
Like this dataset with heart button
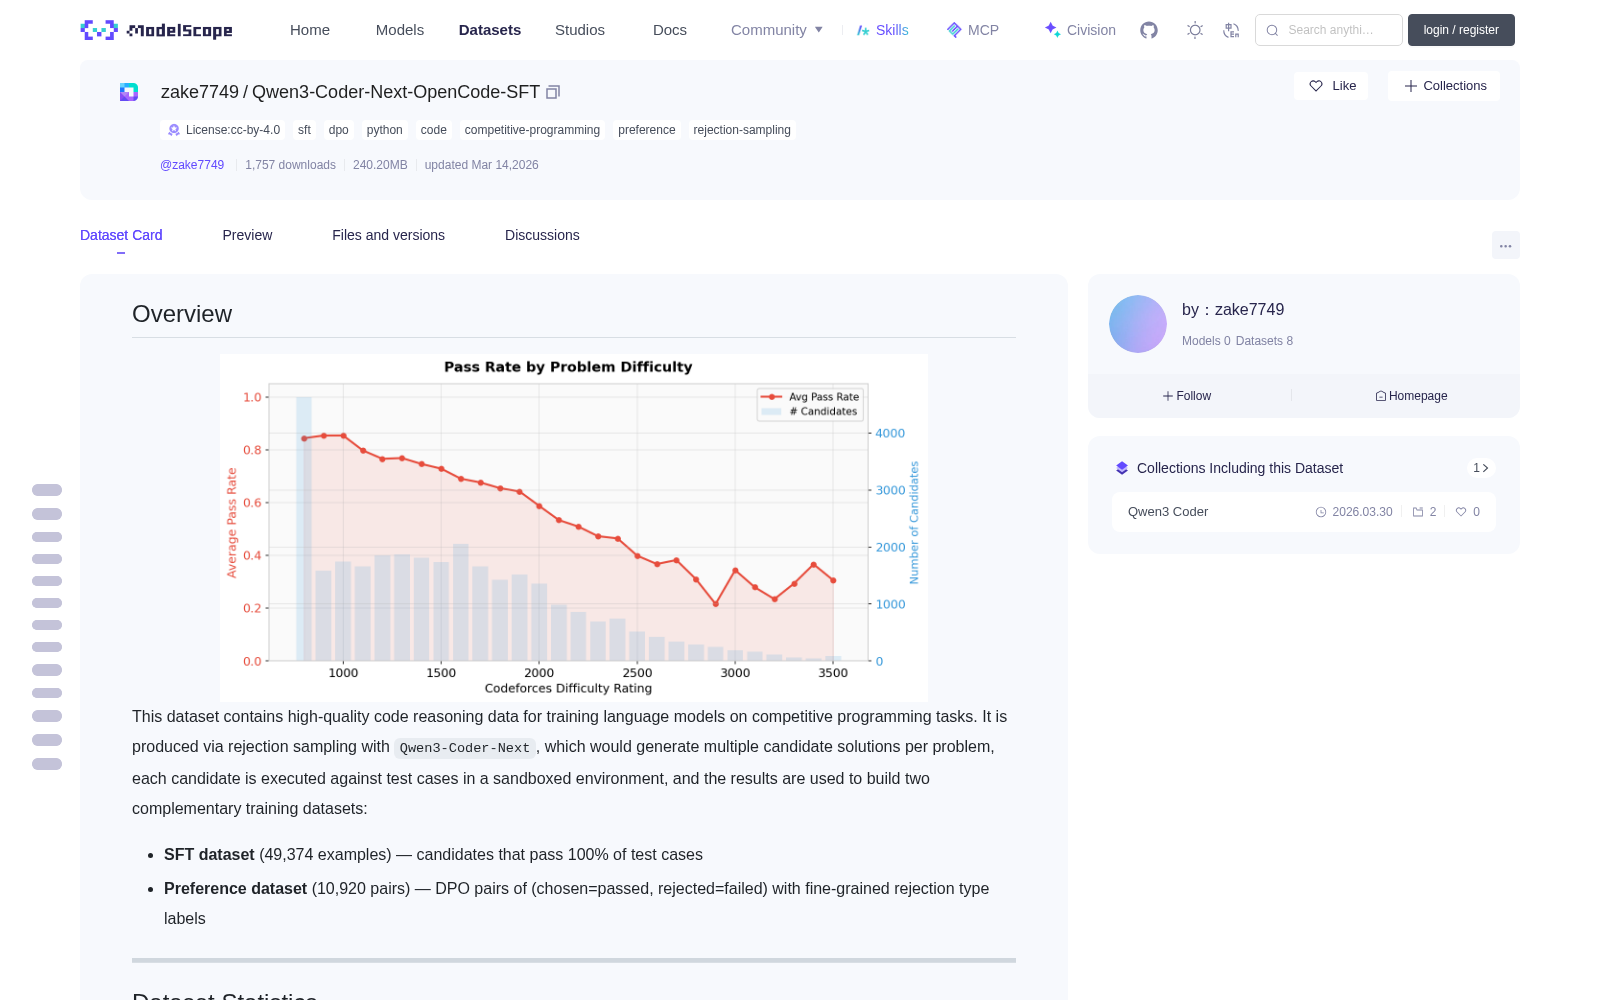click(x=1331, y=86)
